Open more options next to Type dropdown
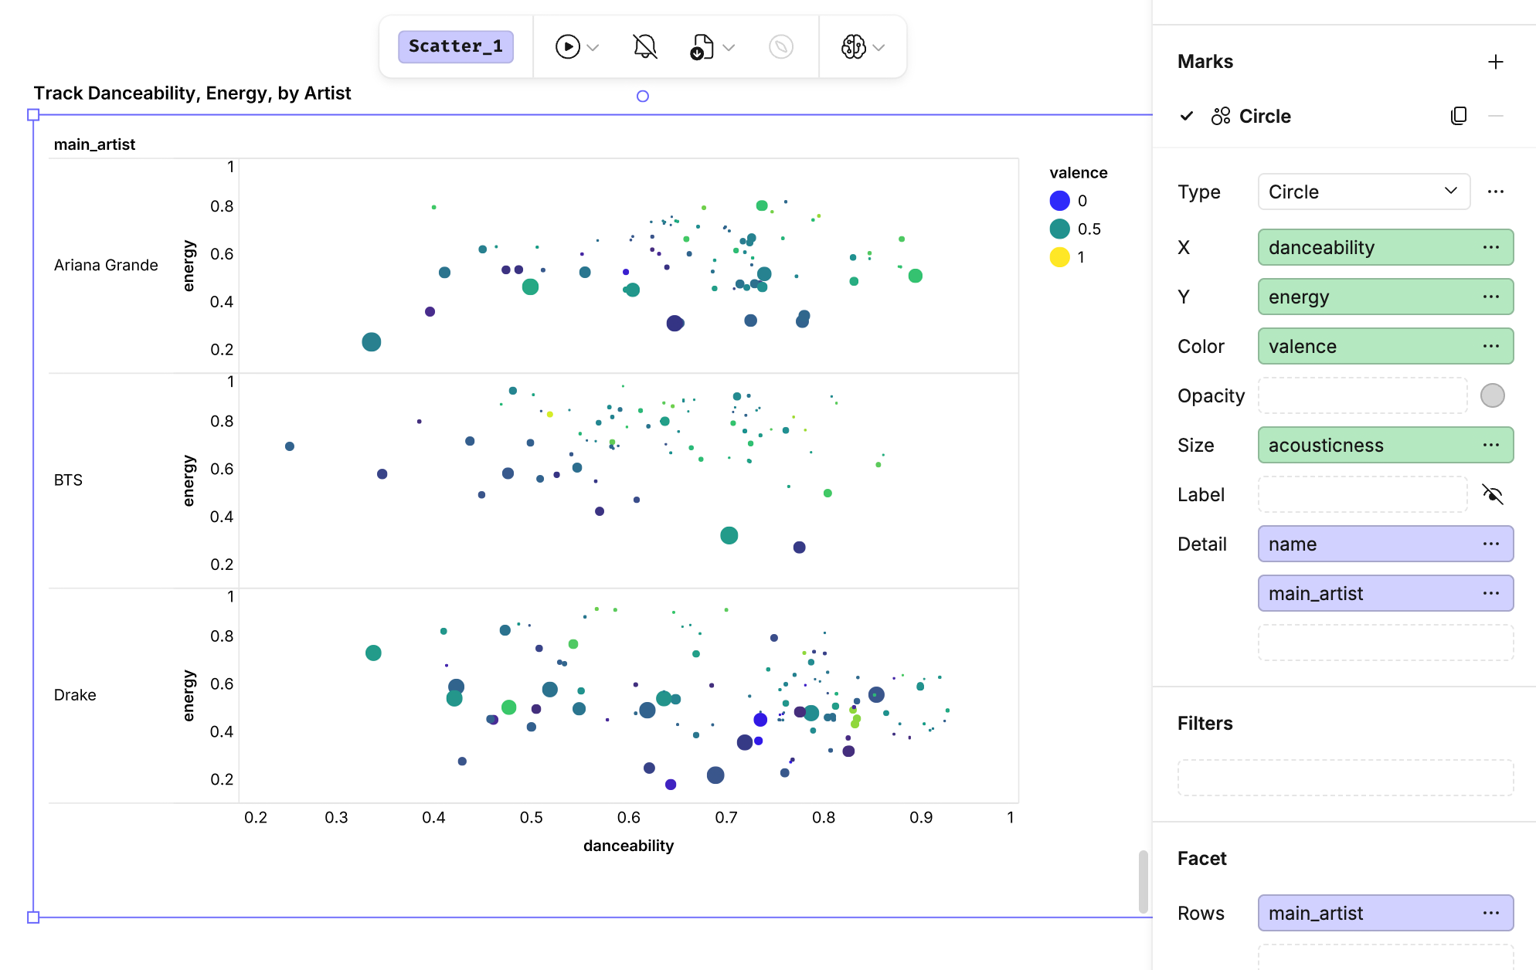The image size is (1536, 970). click(1495, 192)
